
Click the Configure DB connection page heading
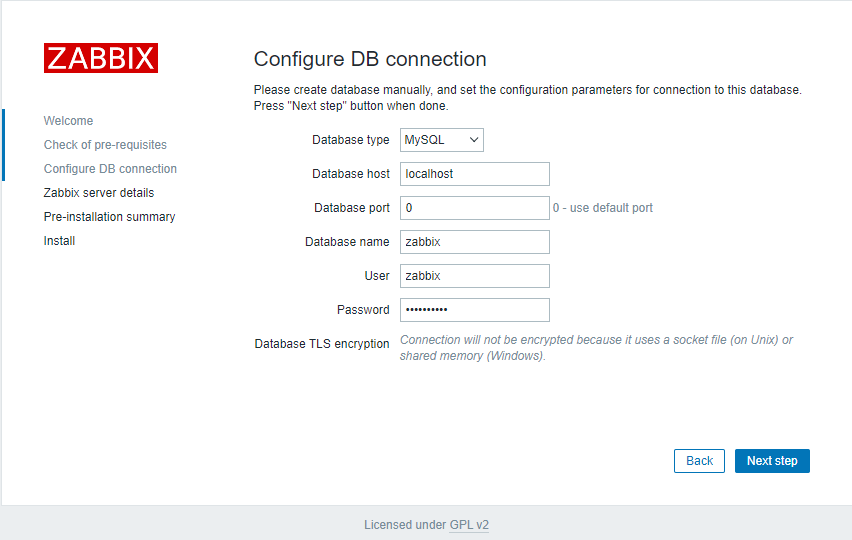pos(370,59)
